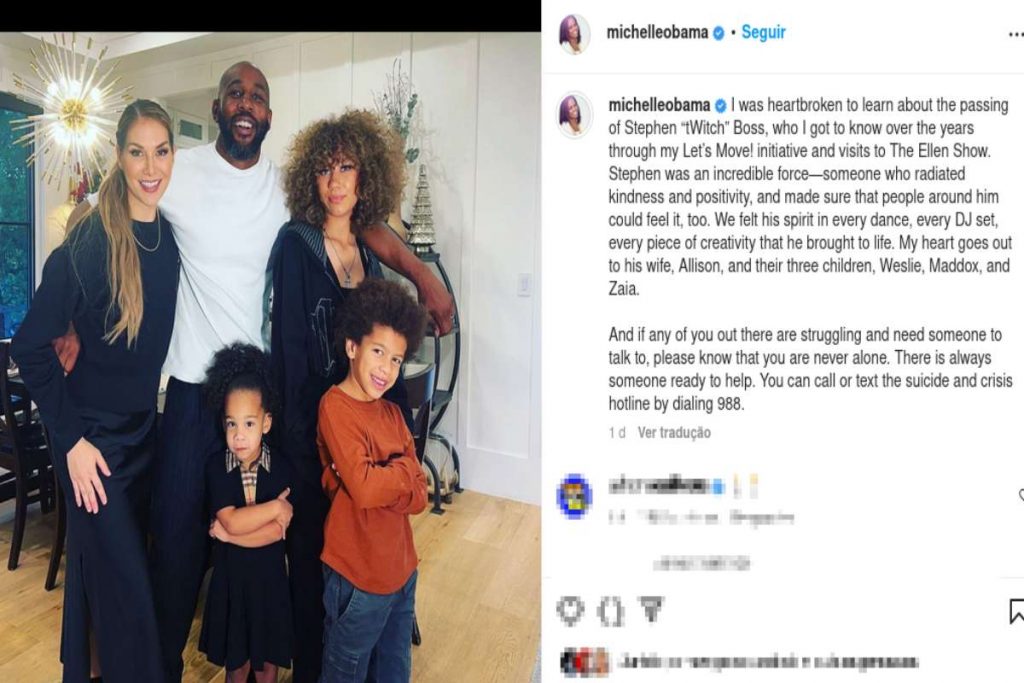Open the comment bubble icon
This screenshot has width=1024, height=683.
coord(611,612)
